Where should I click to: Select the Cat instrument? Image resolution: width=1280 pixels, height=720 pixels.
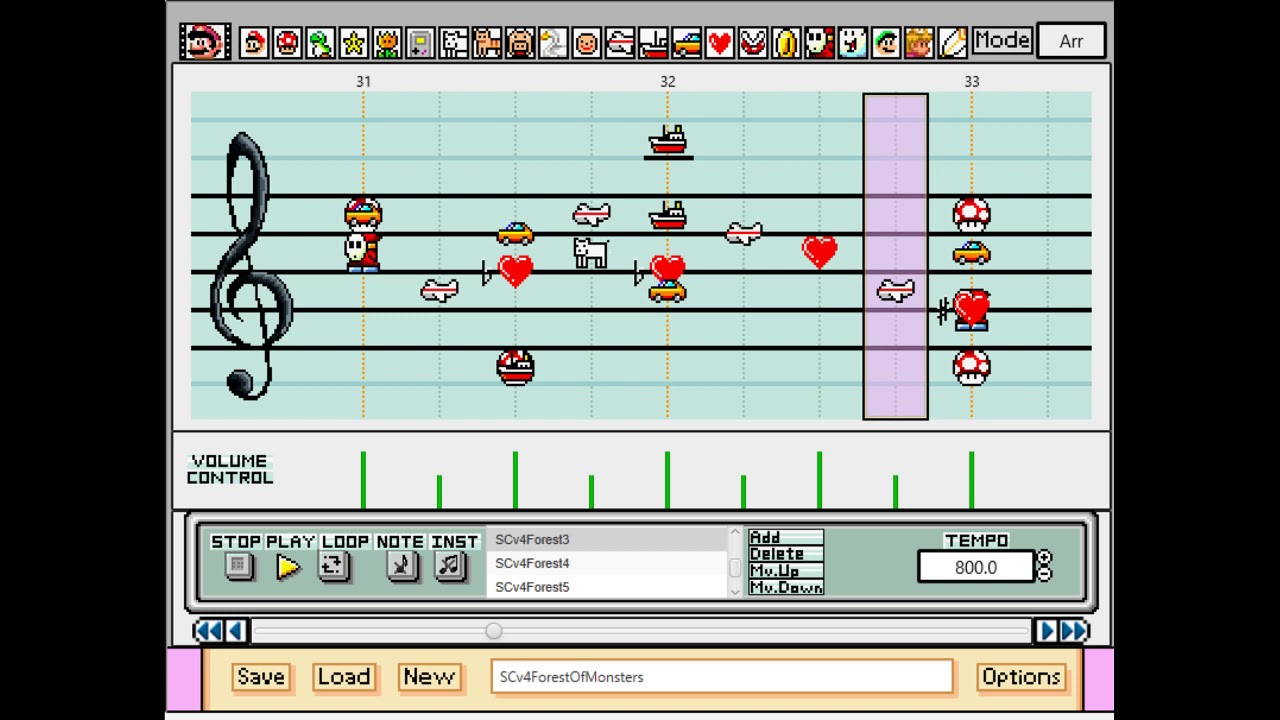[486, 42]
